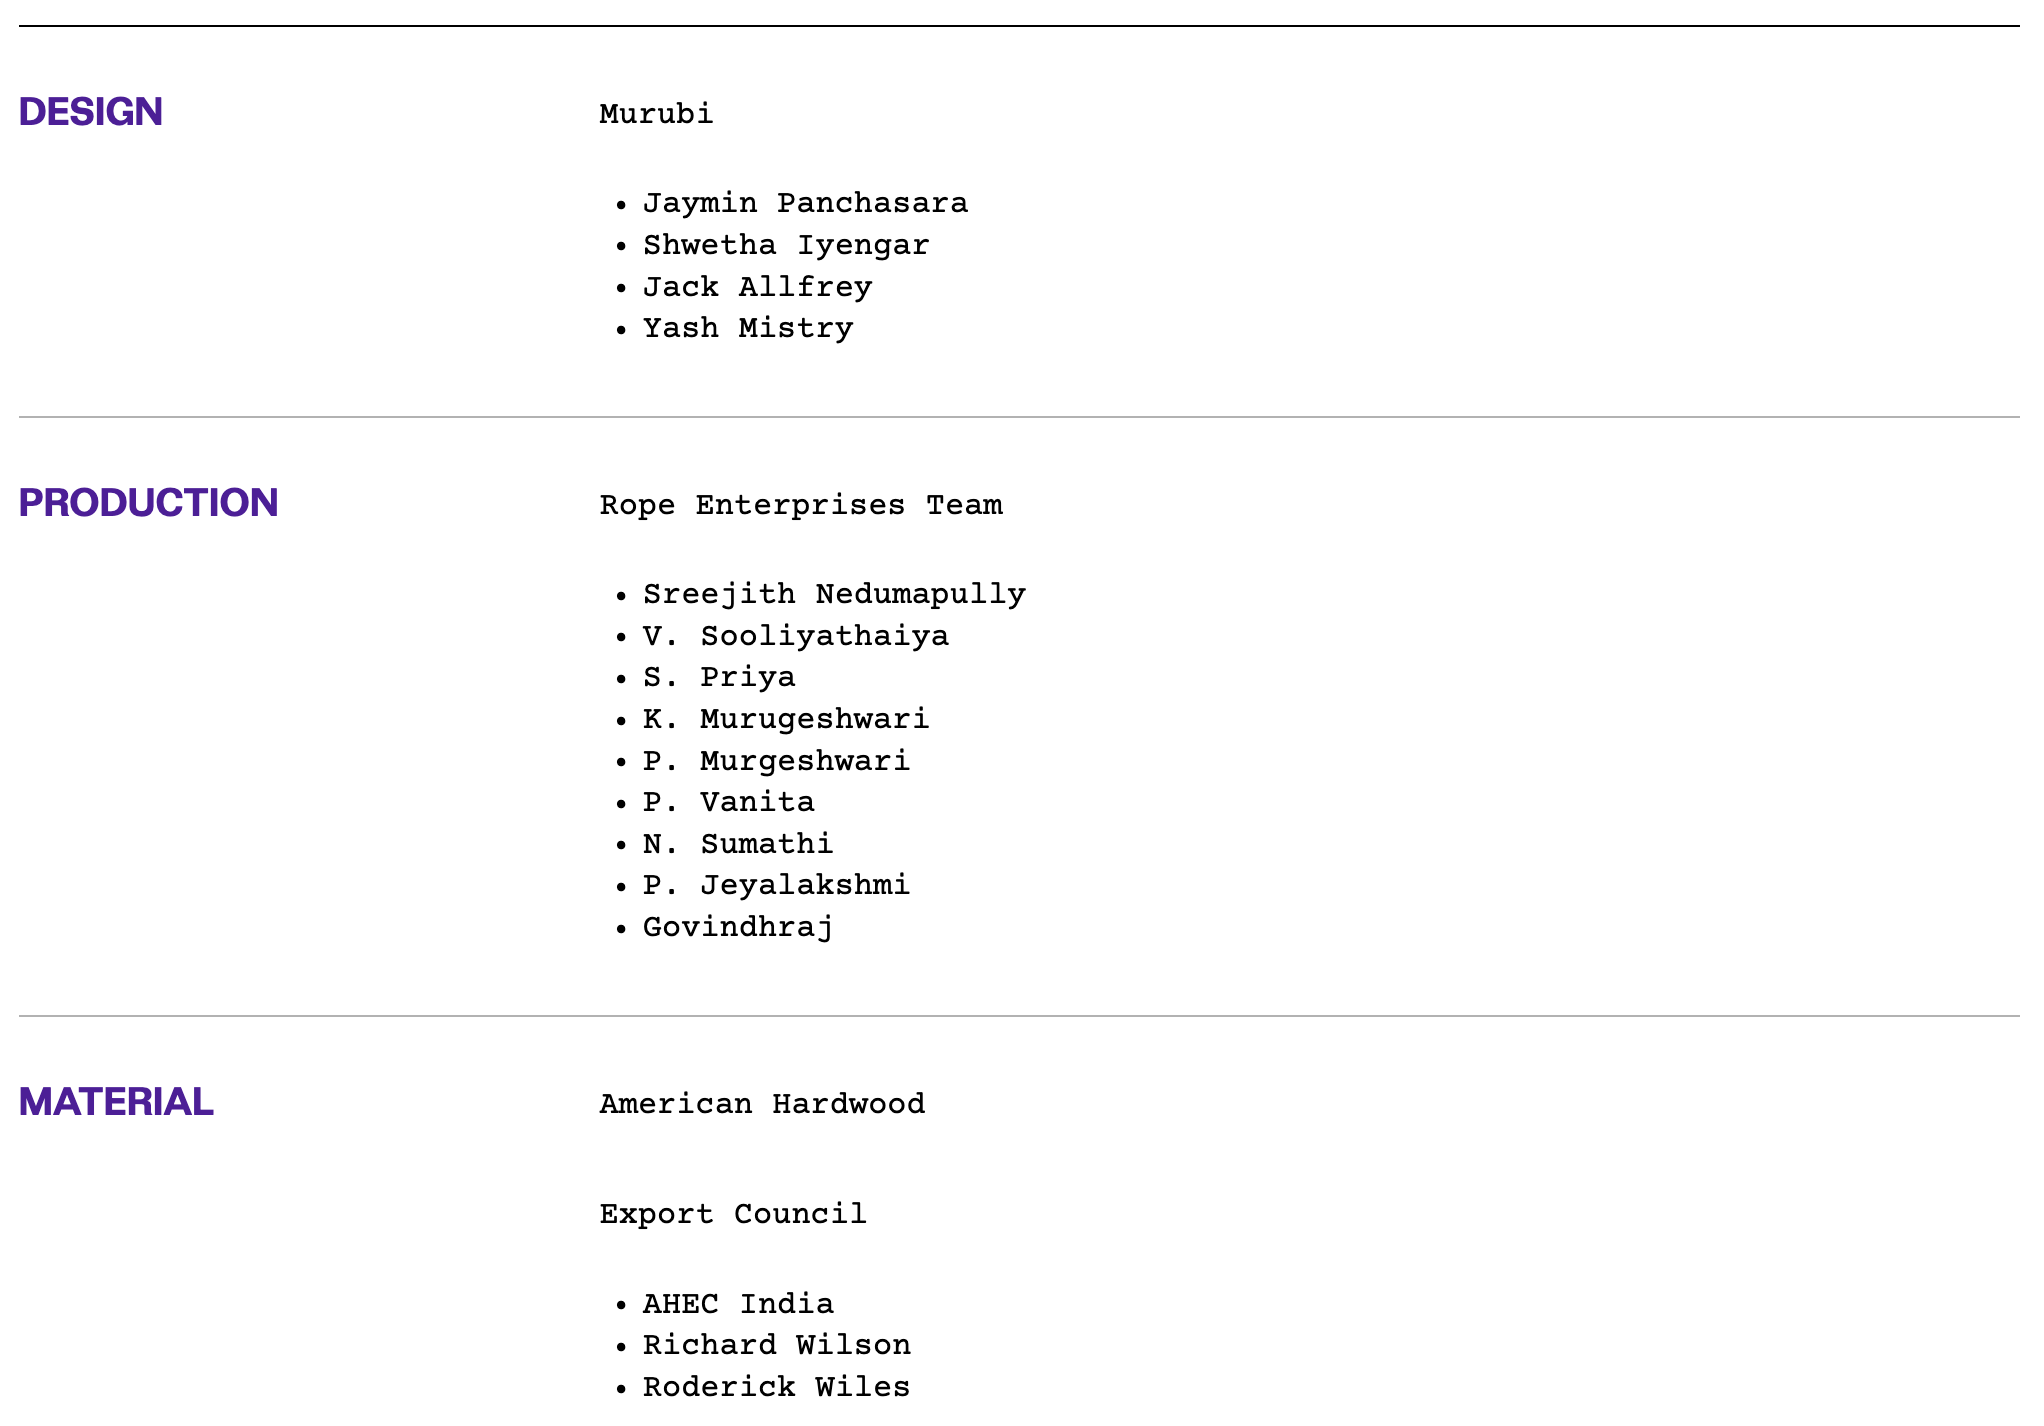Click on K. Murugeshwari
Image resolution: width=2044 pixels, height=1426 pixels.
[786, 719]
